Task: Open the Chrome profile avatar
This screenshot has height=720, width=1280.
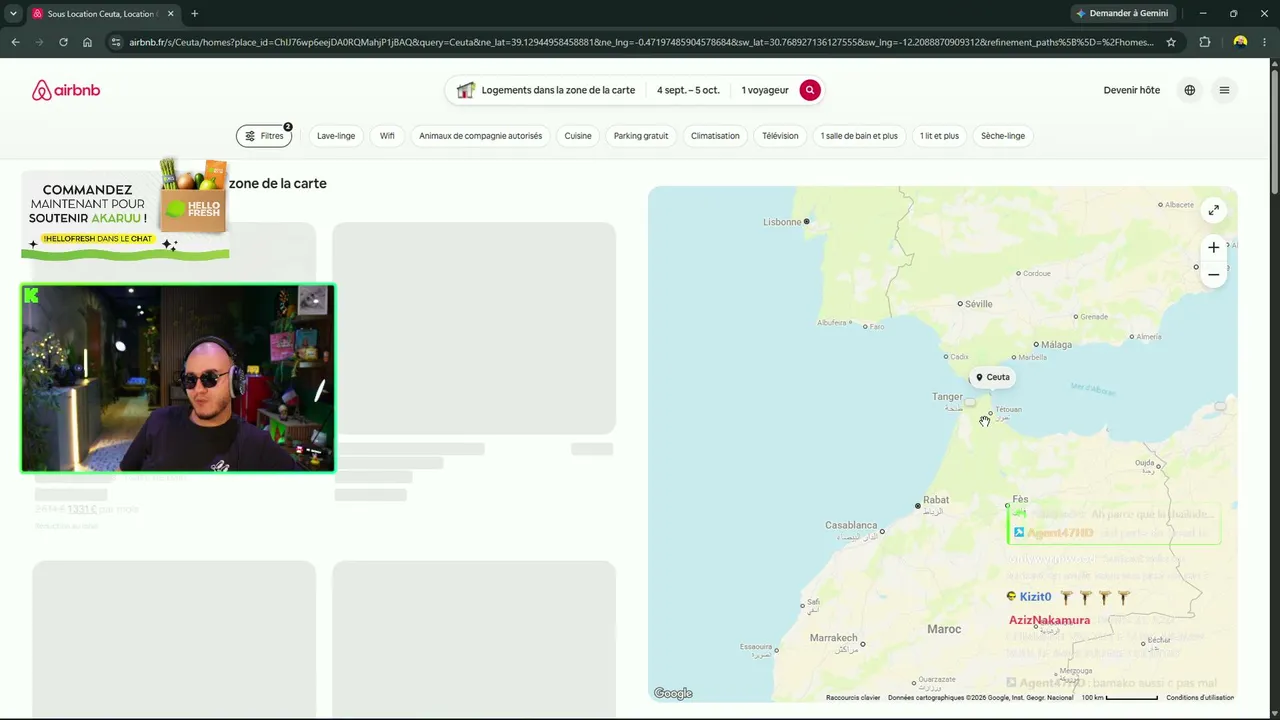Action: pyautogui.click(x=1240, y=42)
